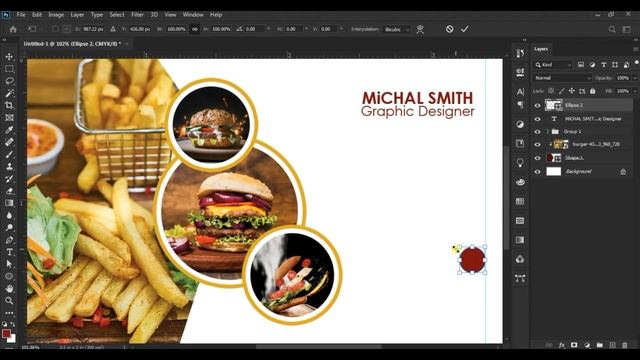Select the Hand tool
This screenshot has height=360, width=640.
tap(9, 289)
